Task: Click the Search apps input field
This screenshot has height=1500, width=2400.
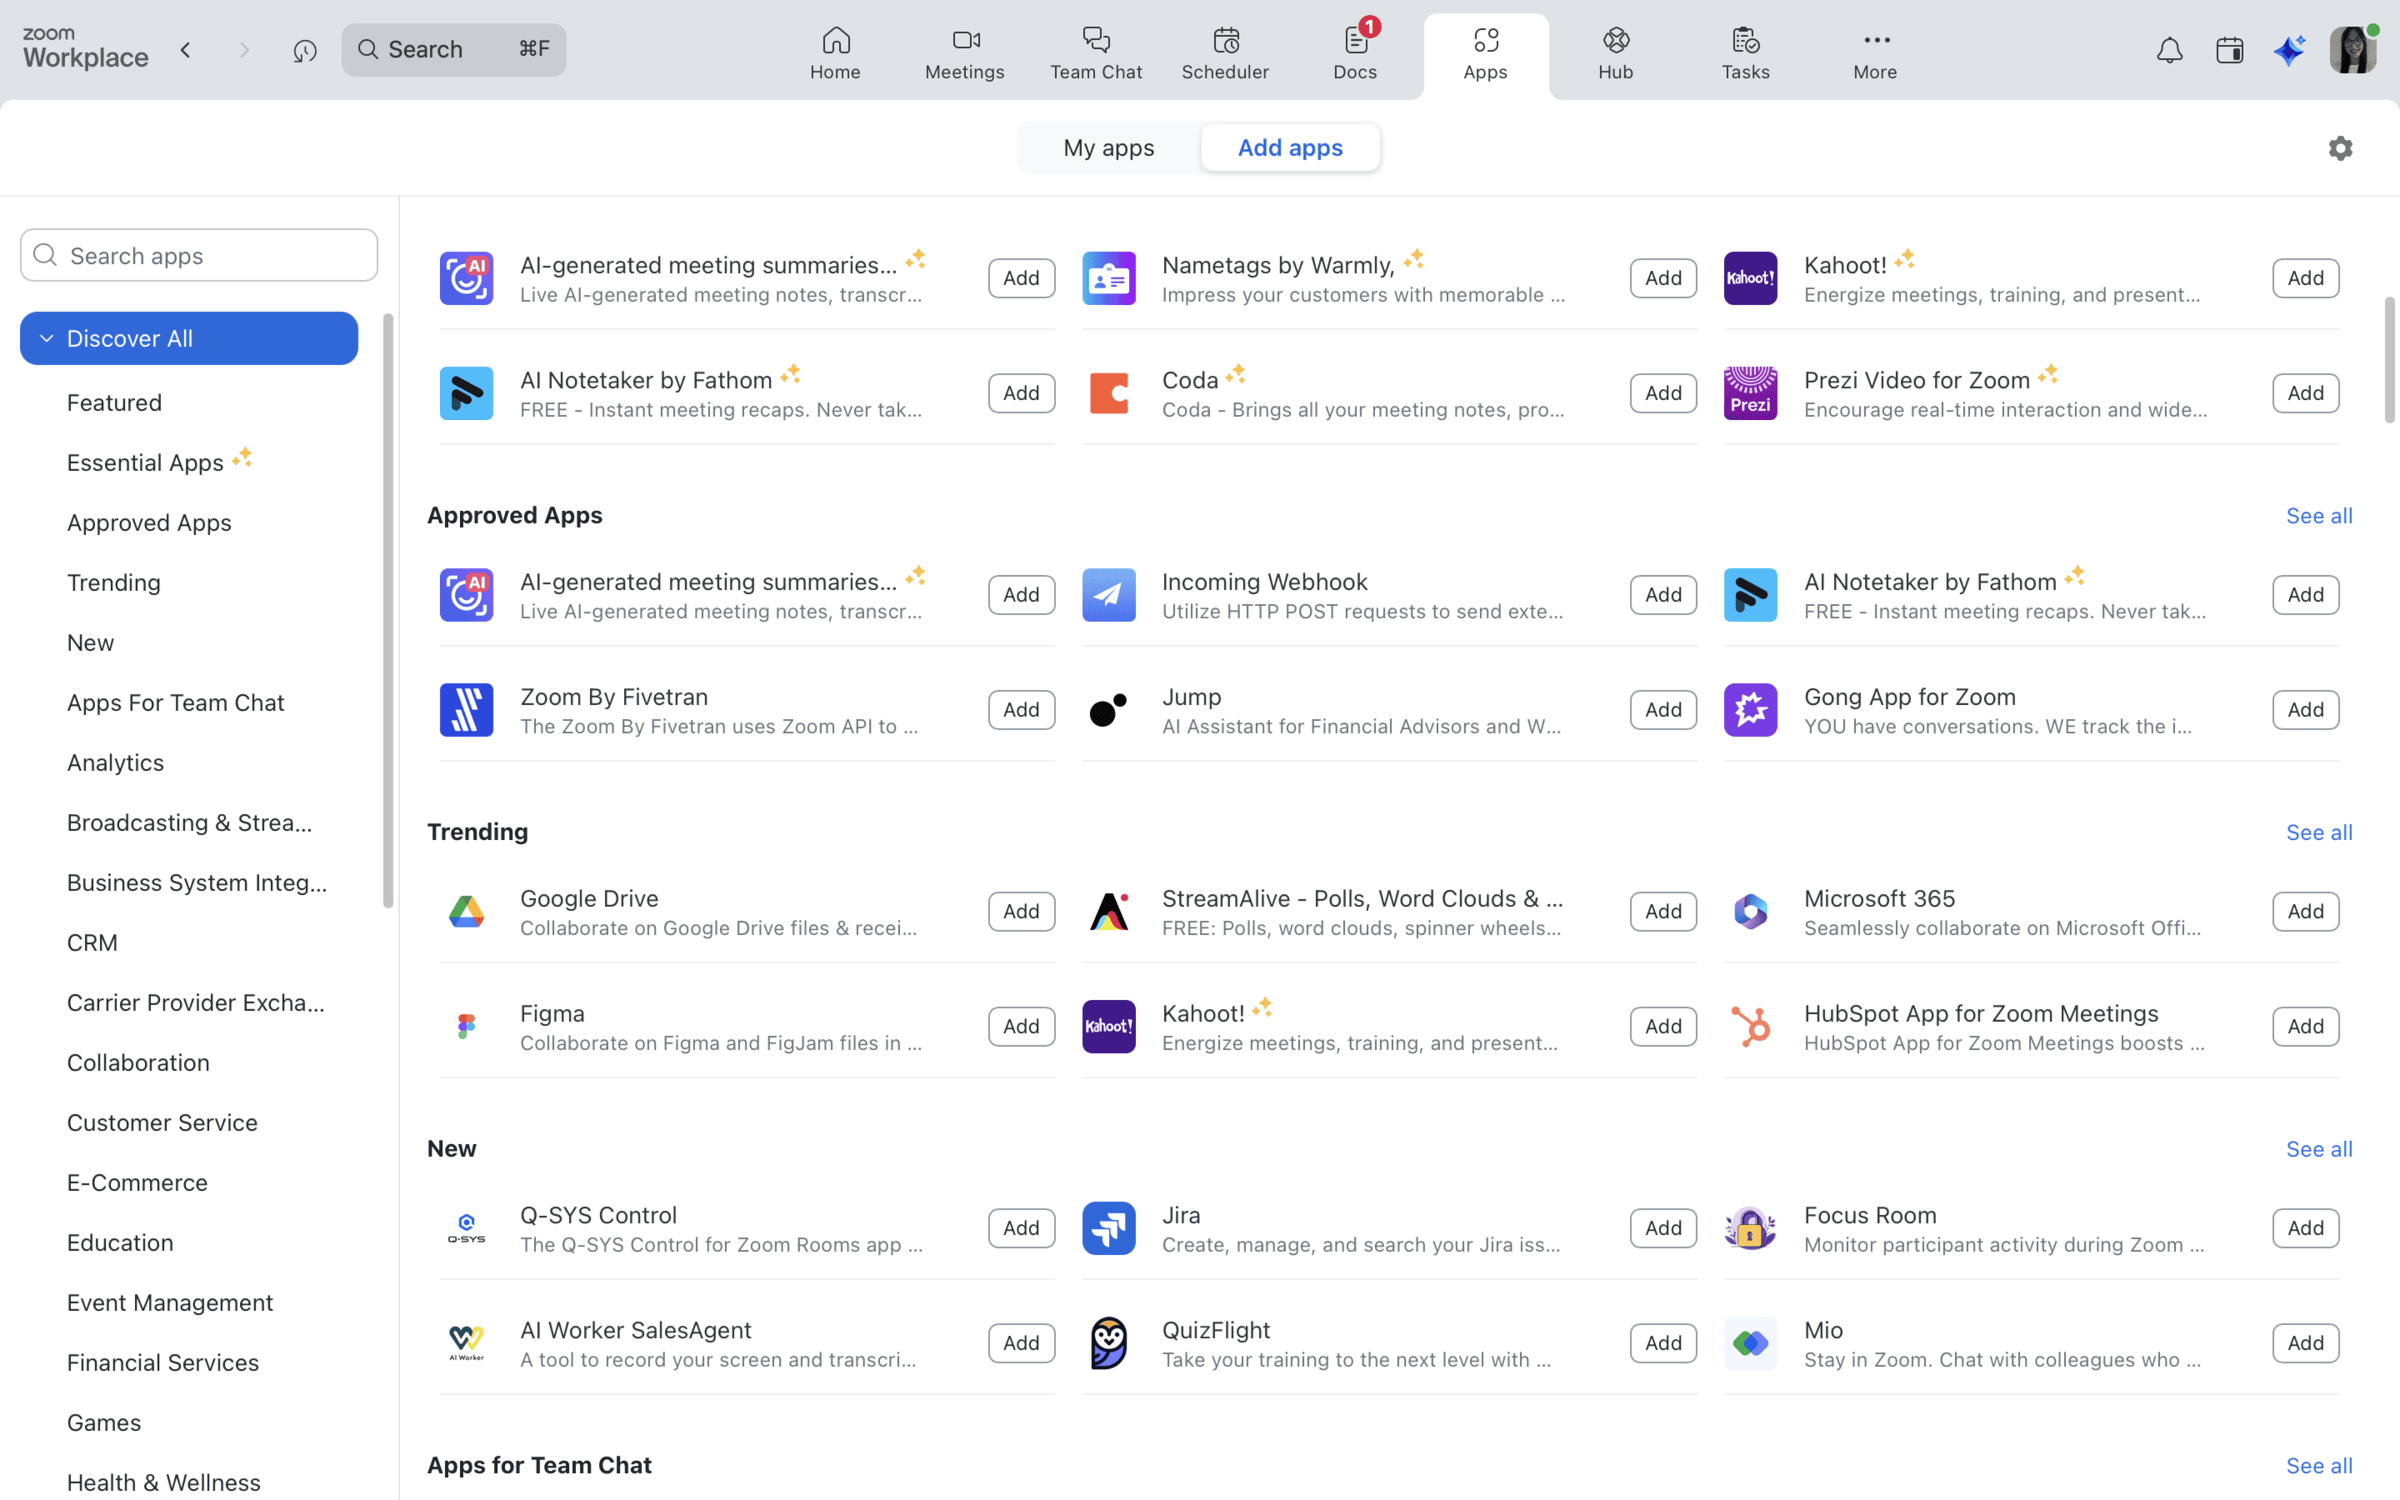Action: point(198,255)
